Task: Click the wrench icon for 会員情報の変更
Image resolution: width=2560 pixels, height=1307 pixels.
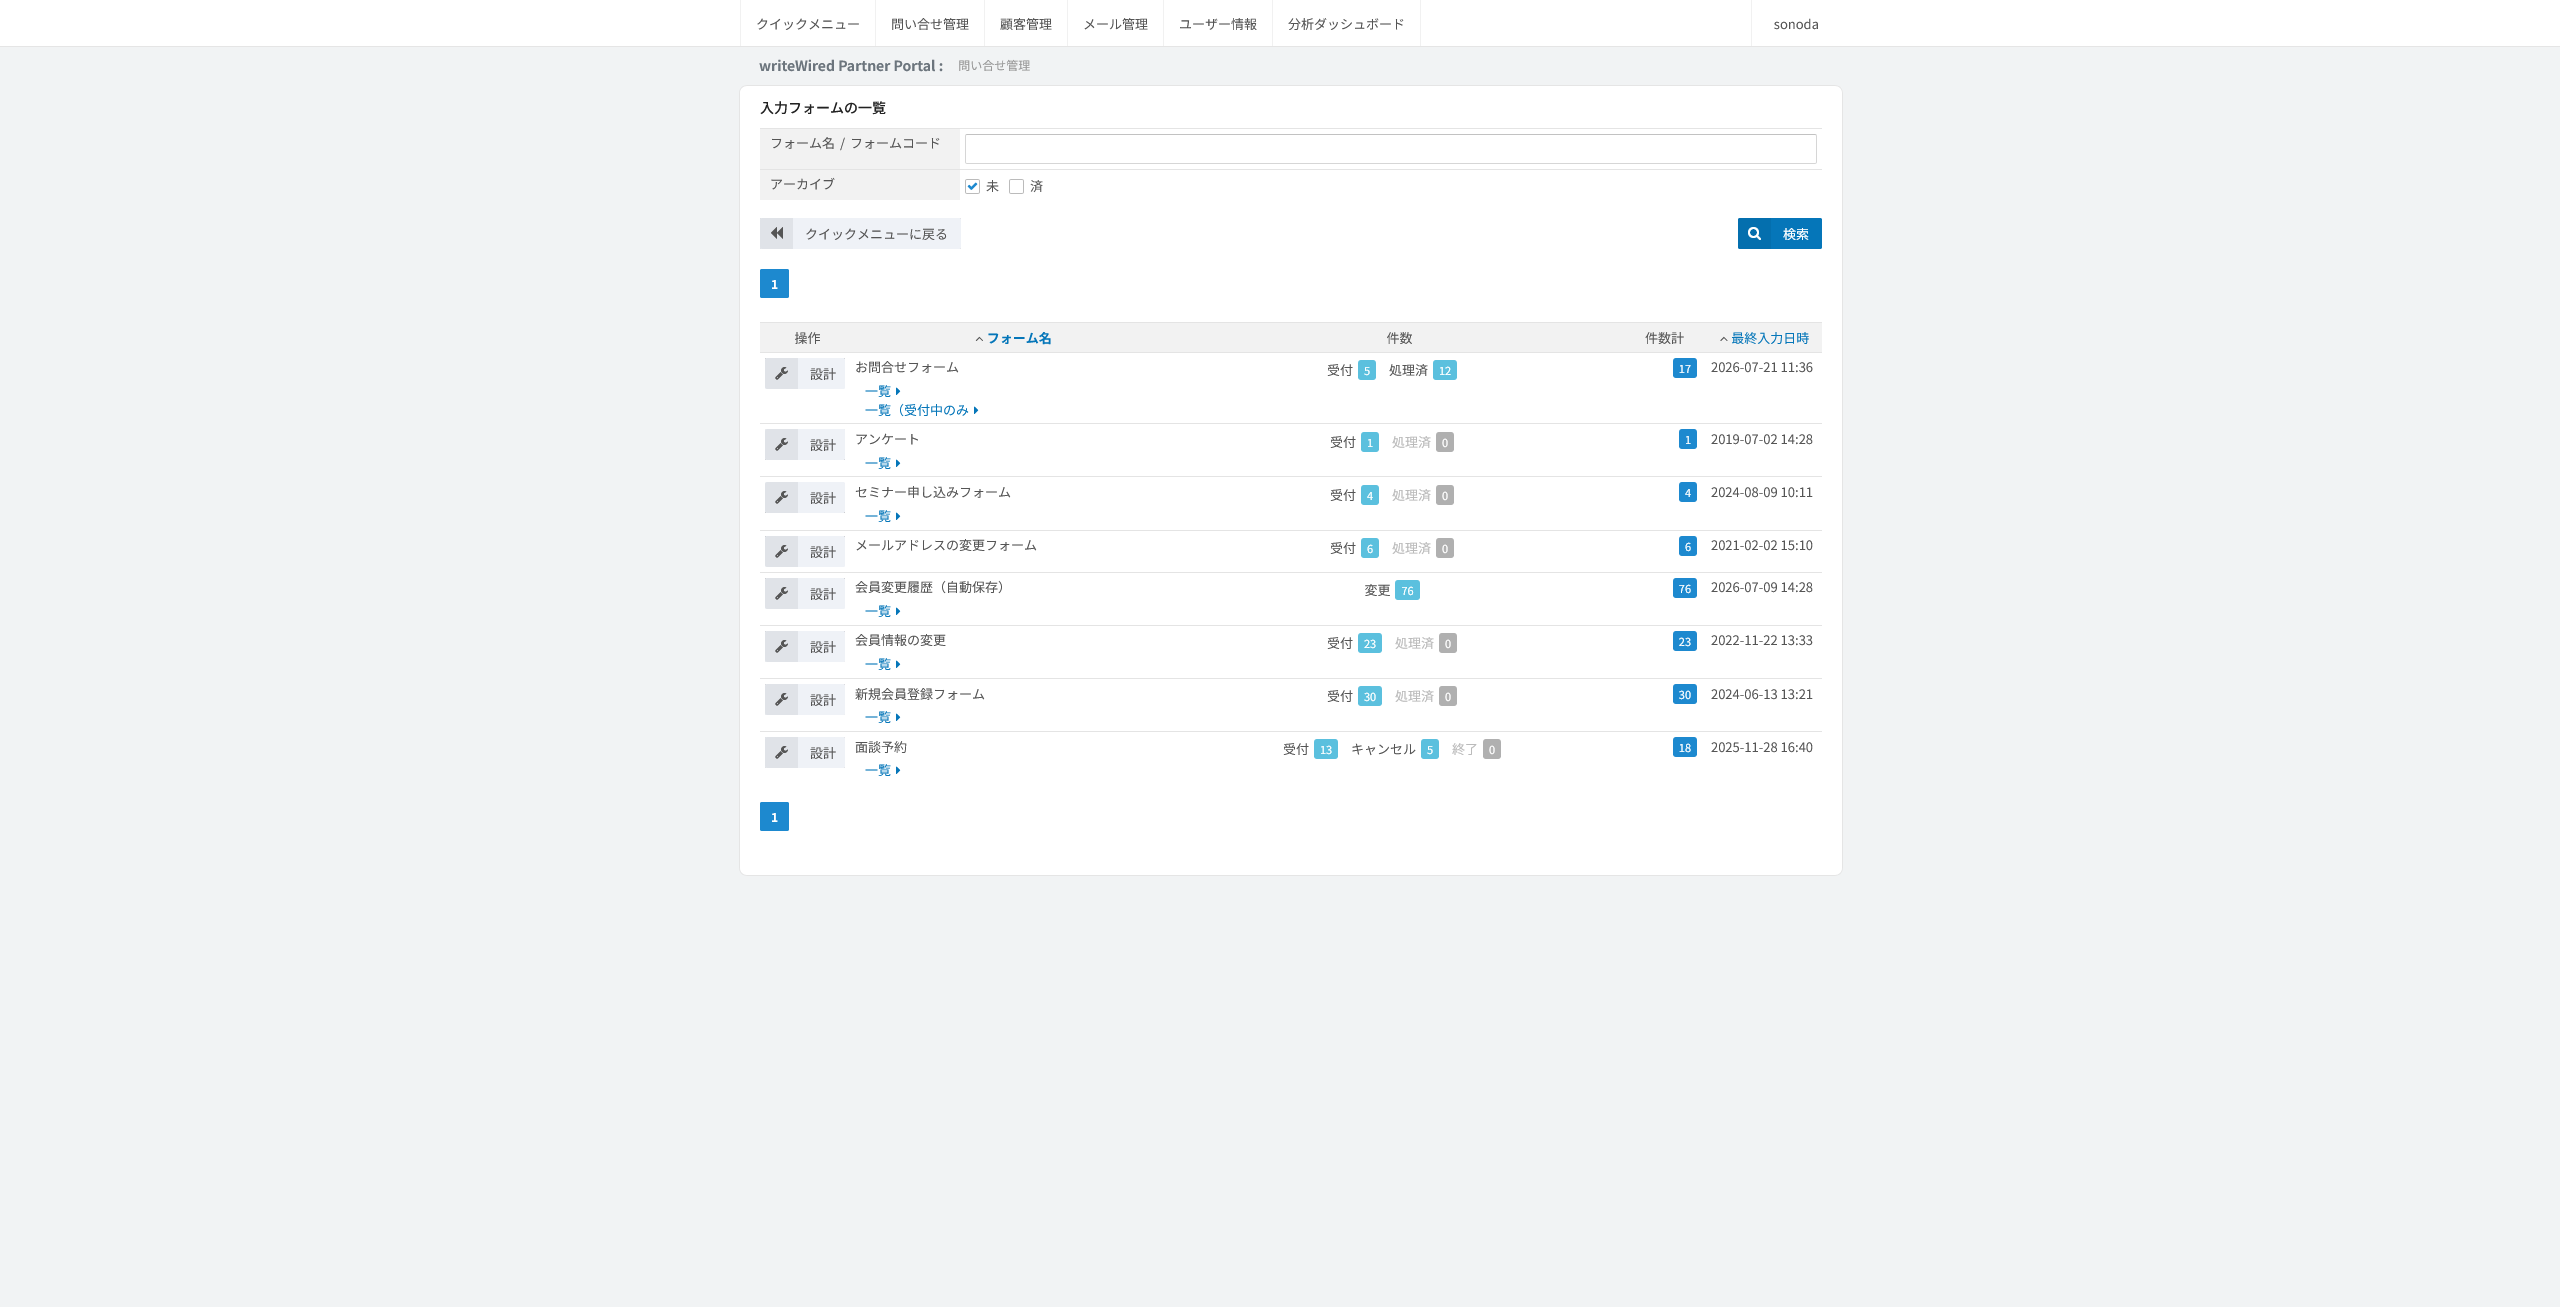Action: pyautogui.click(x=782, y=647)
